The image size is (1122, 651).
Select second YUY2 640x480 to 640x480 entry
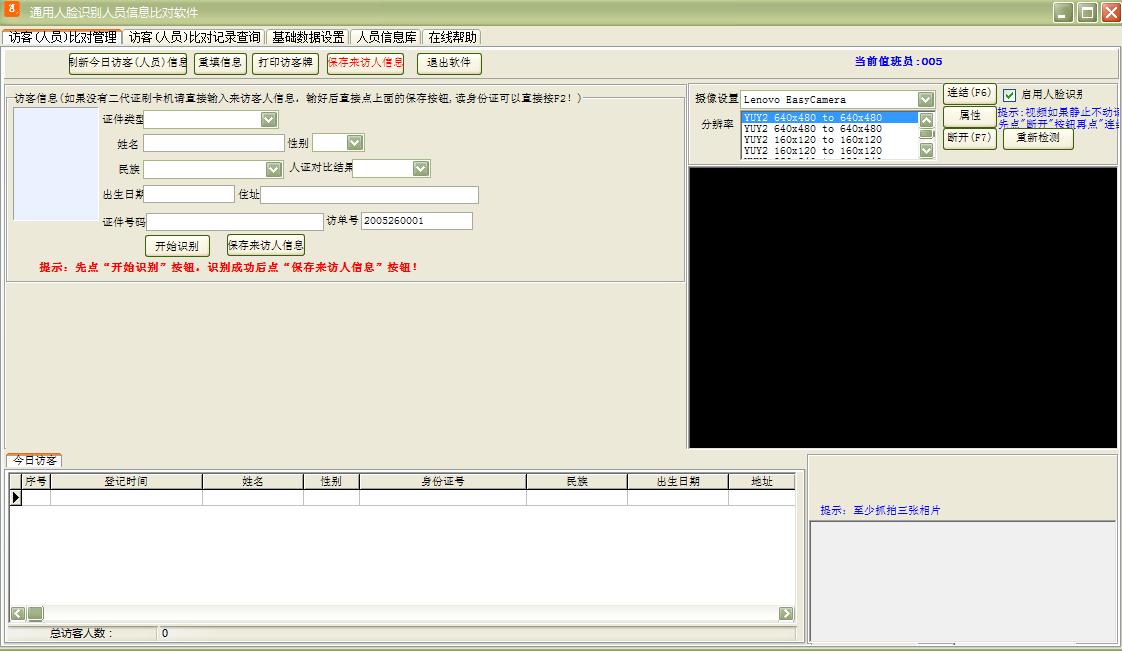829,129
